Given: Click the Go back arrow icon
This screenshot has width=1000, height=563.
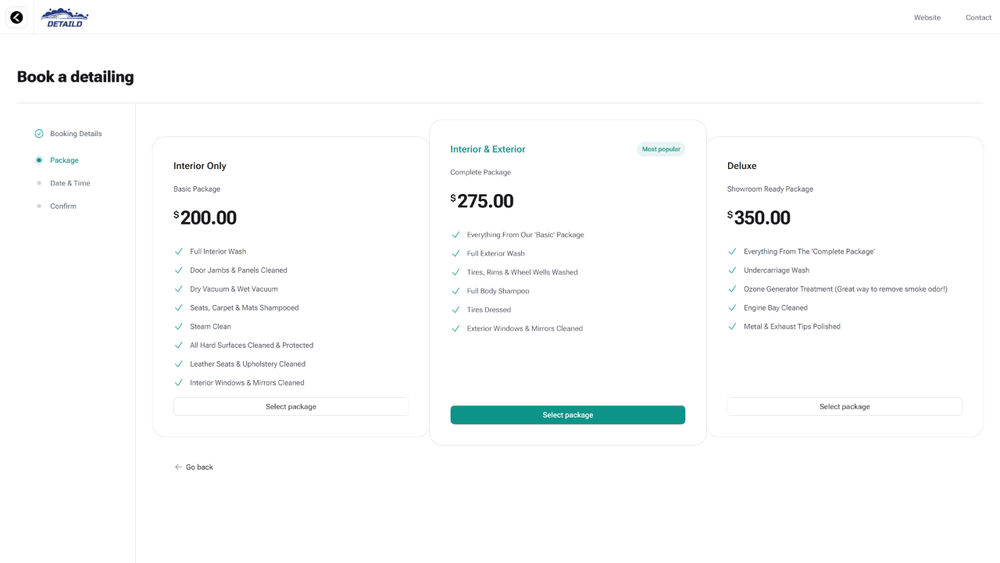Looking at the screenshot, I should click(x=178, y=467).
